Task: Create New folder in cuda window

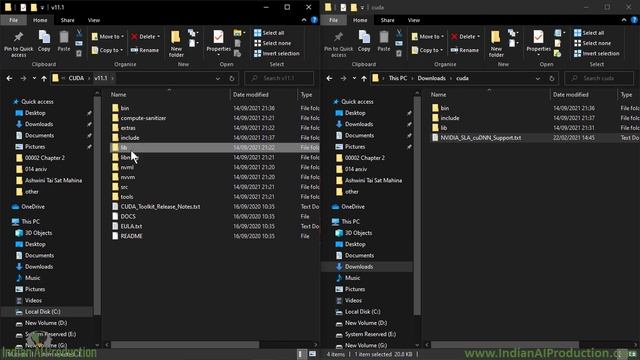Action: 496,44
